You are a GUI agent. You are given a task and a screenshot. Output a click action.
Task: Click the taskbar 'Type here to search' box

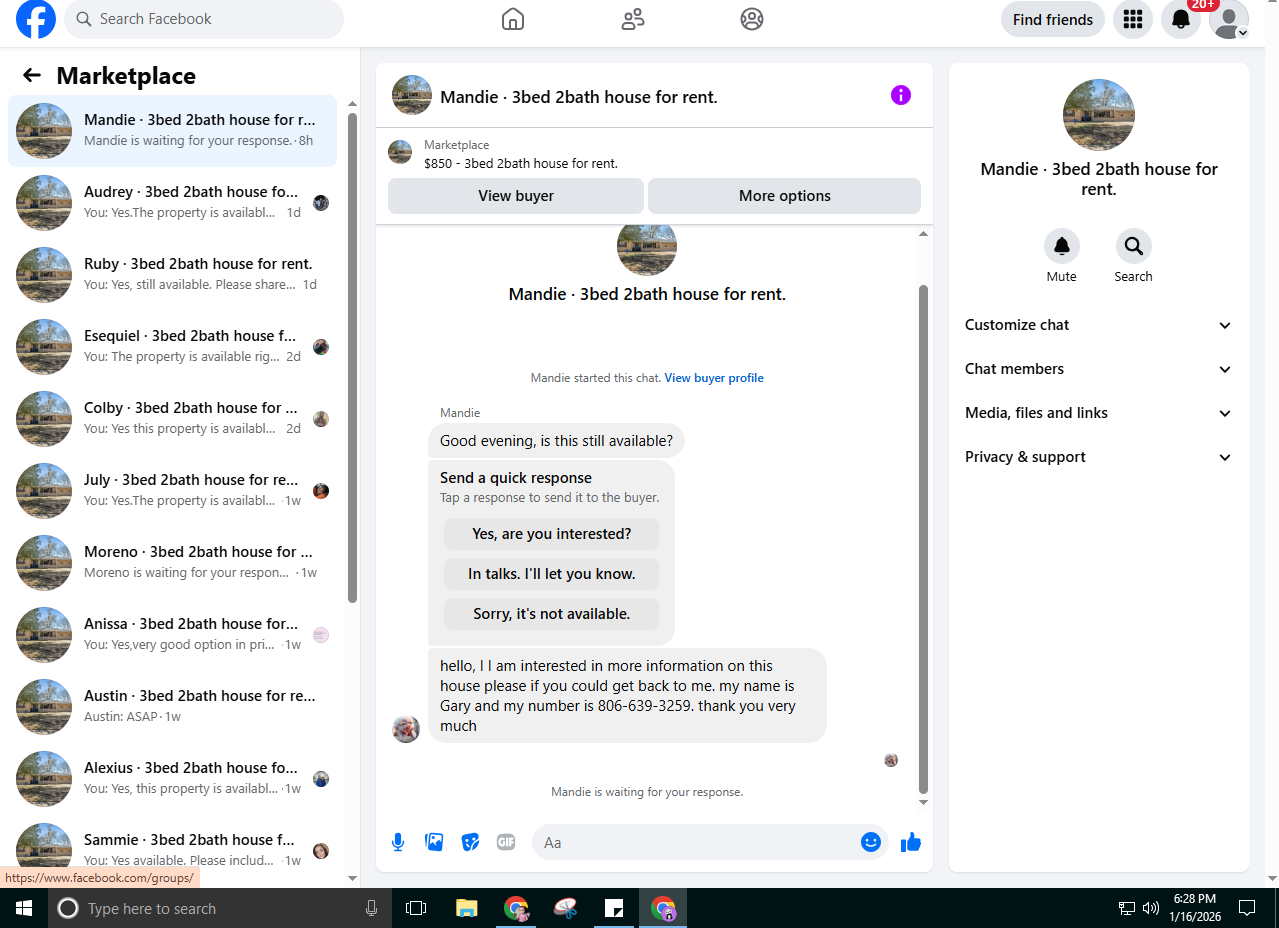220,908
